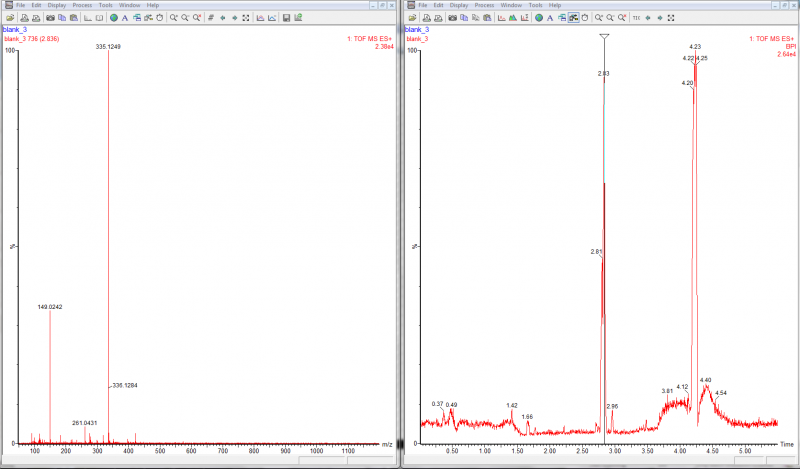The height and width of the screenshot is (469, 800).
Task: Click the 1.42 retention time peak label
Action: 512,405
